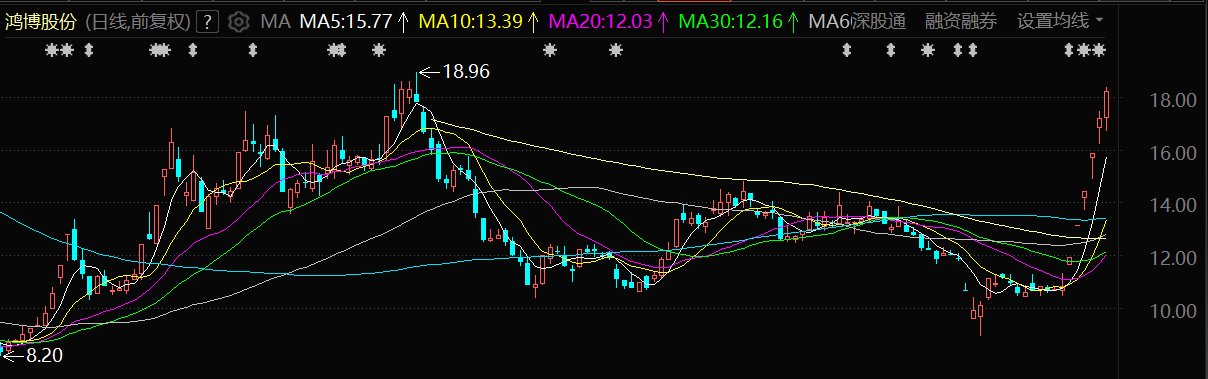This screenshot has width=1208, height=379.
Task: Click the MA20 magenta up arrow
Action: point(662,21)
